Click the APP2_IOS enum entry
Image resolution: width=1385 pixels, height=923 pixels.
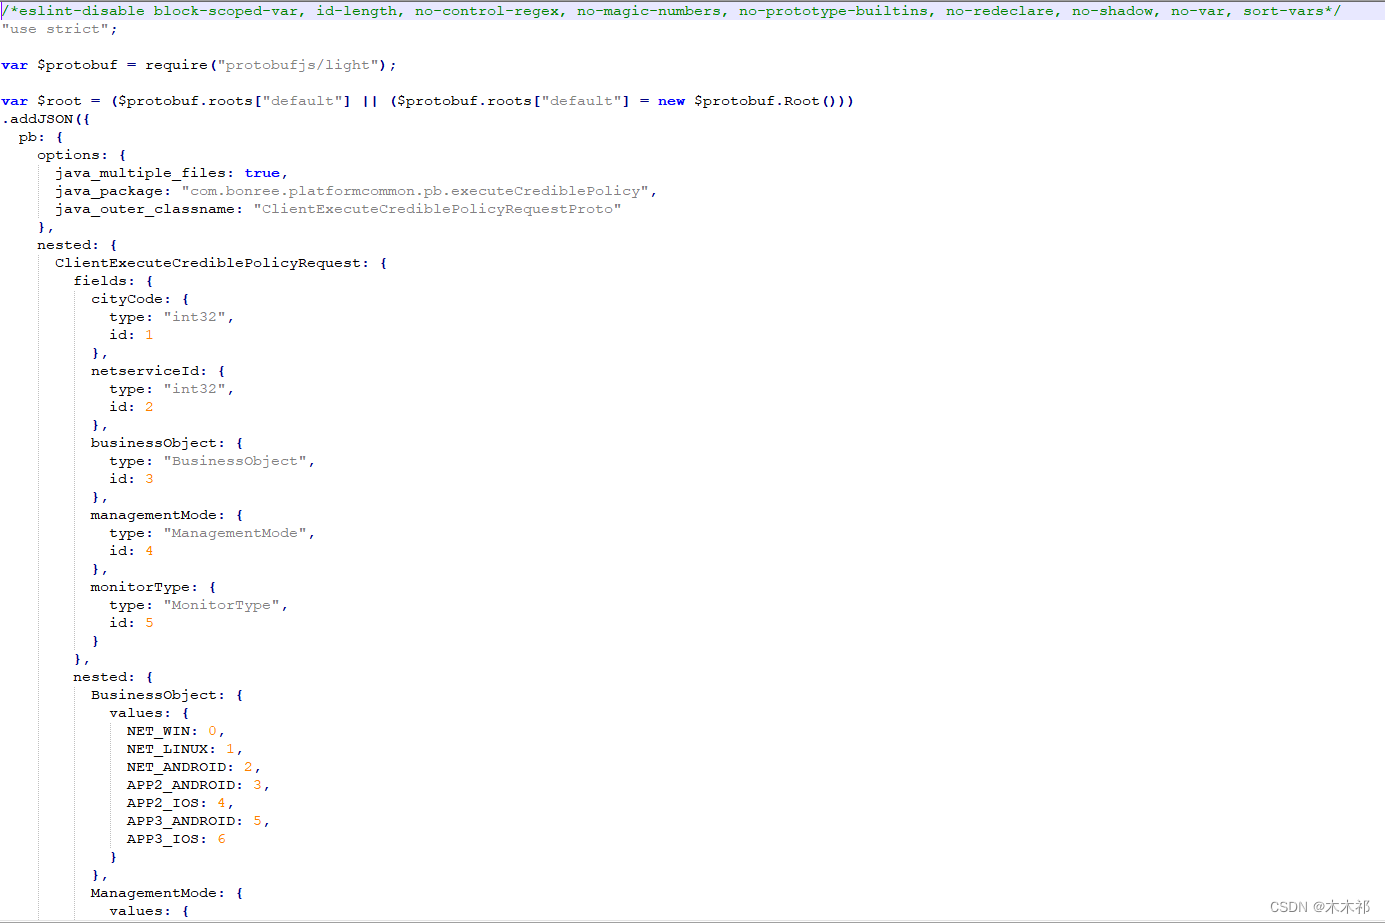tap(163, 802)
